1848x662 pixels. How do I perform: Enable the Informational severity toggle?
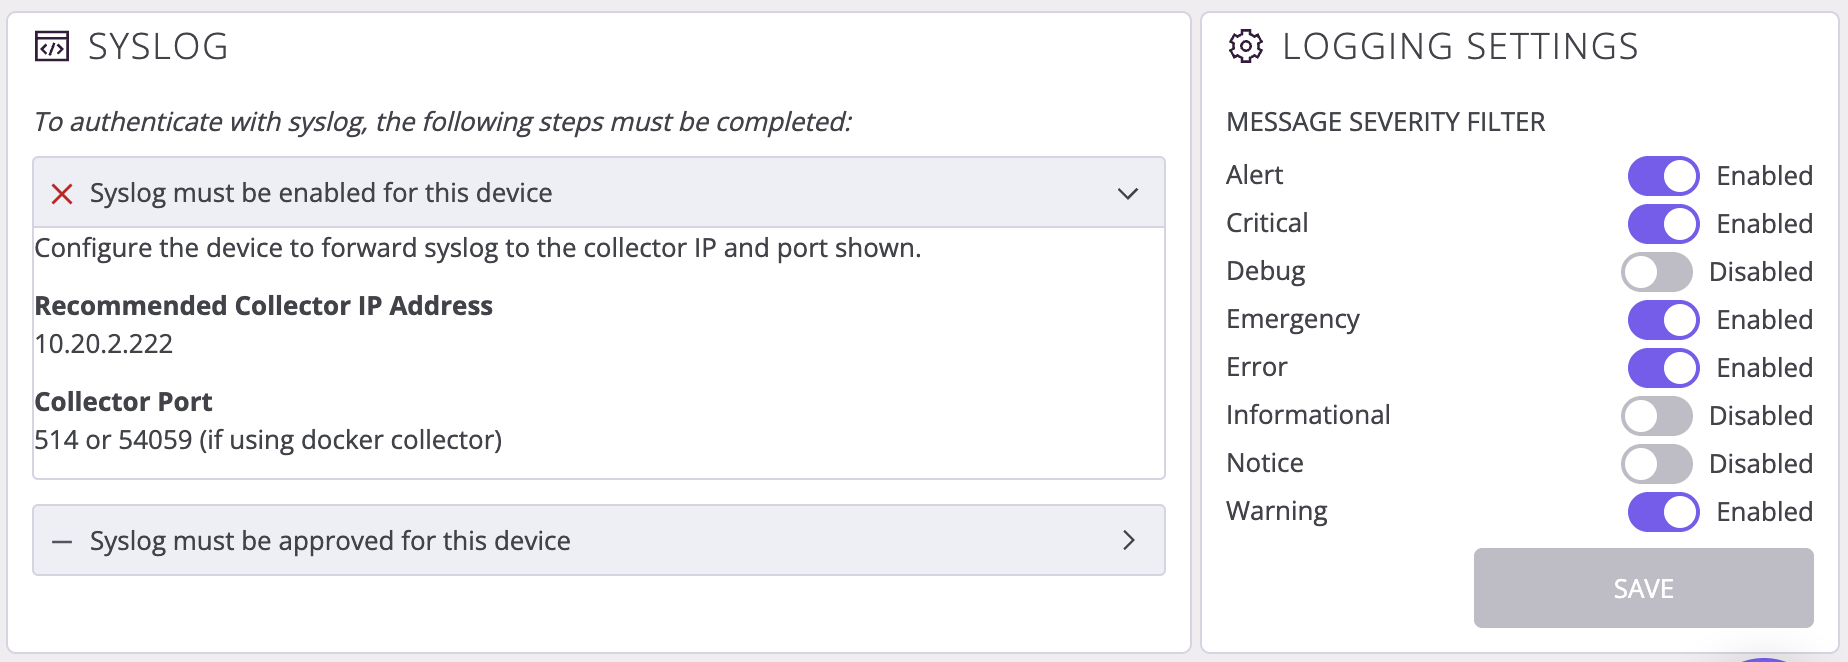click(x=1657, y=416)
